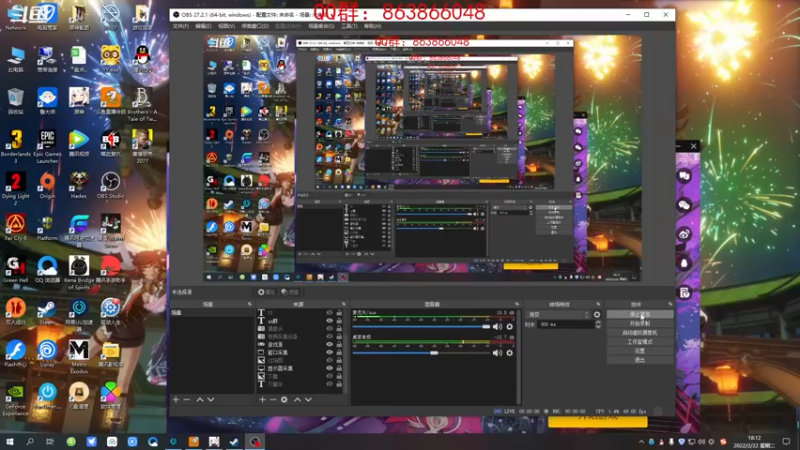
Task: Click the 设置 button in controls
Action: pos(640,351)
